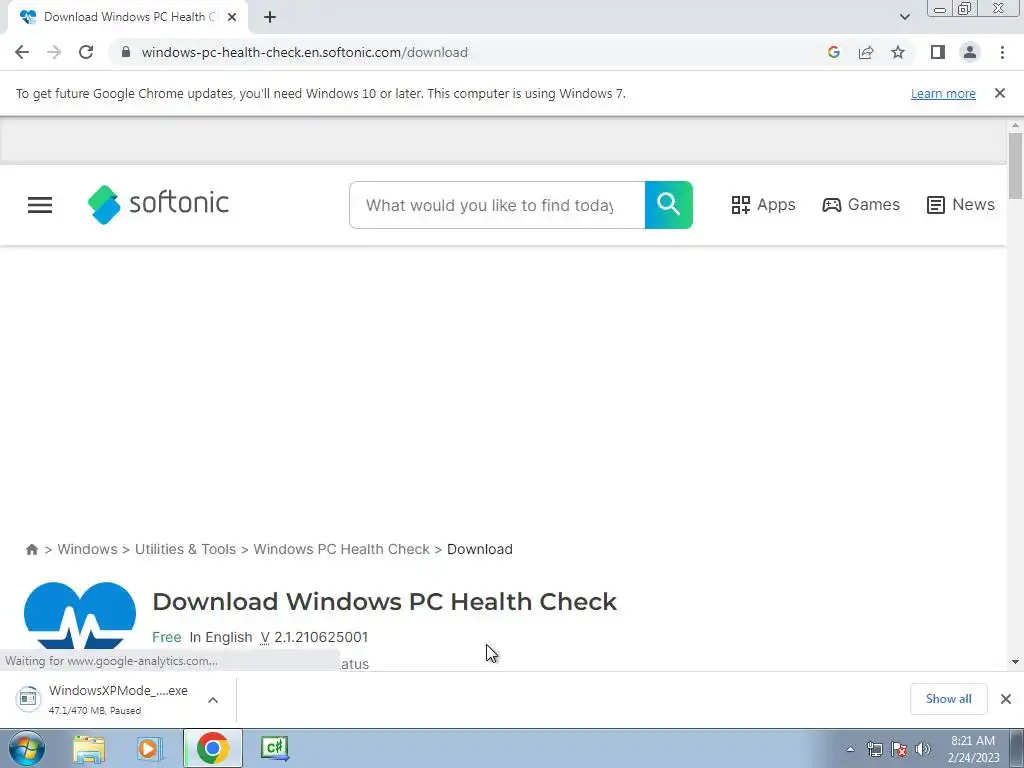The image size is (1024, 768).
Task: Click the Show all downloads button
Action: [x=948, y=699]
